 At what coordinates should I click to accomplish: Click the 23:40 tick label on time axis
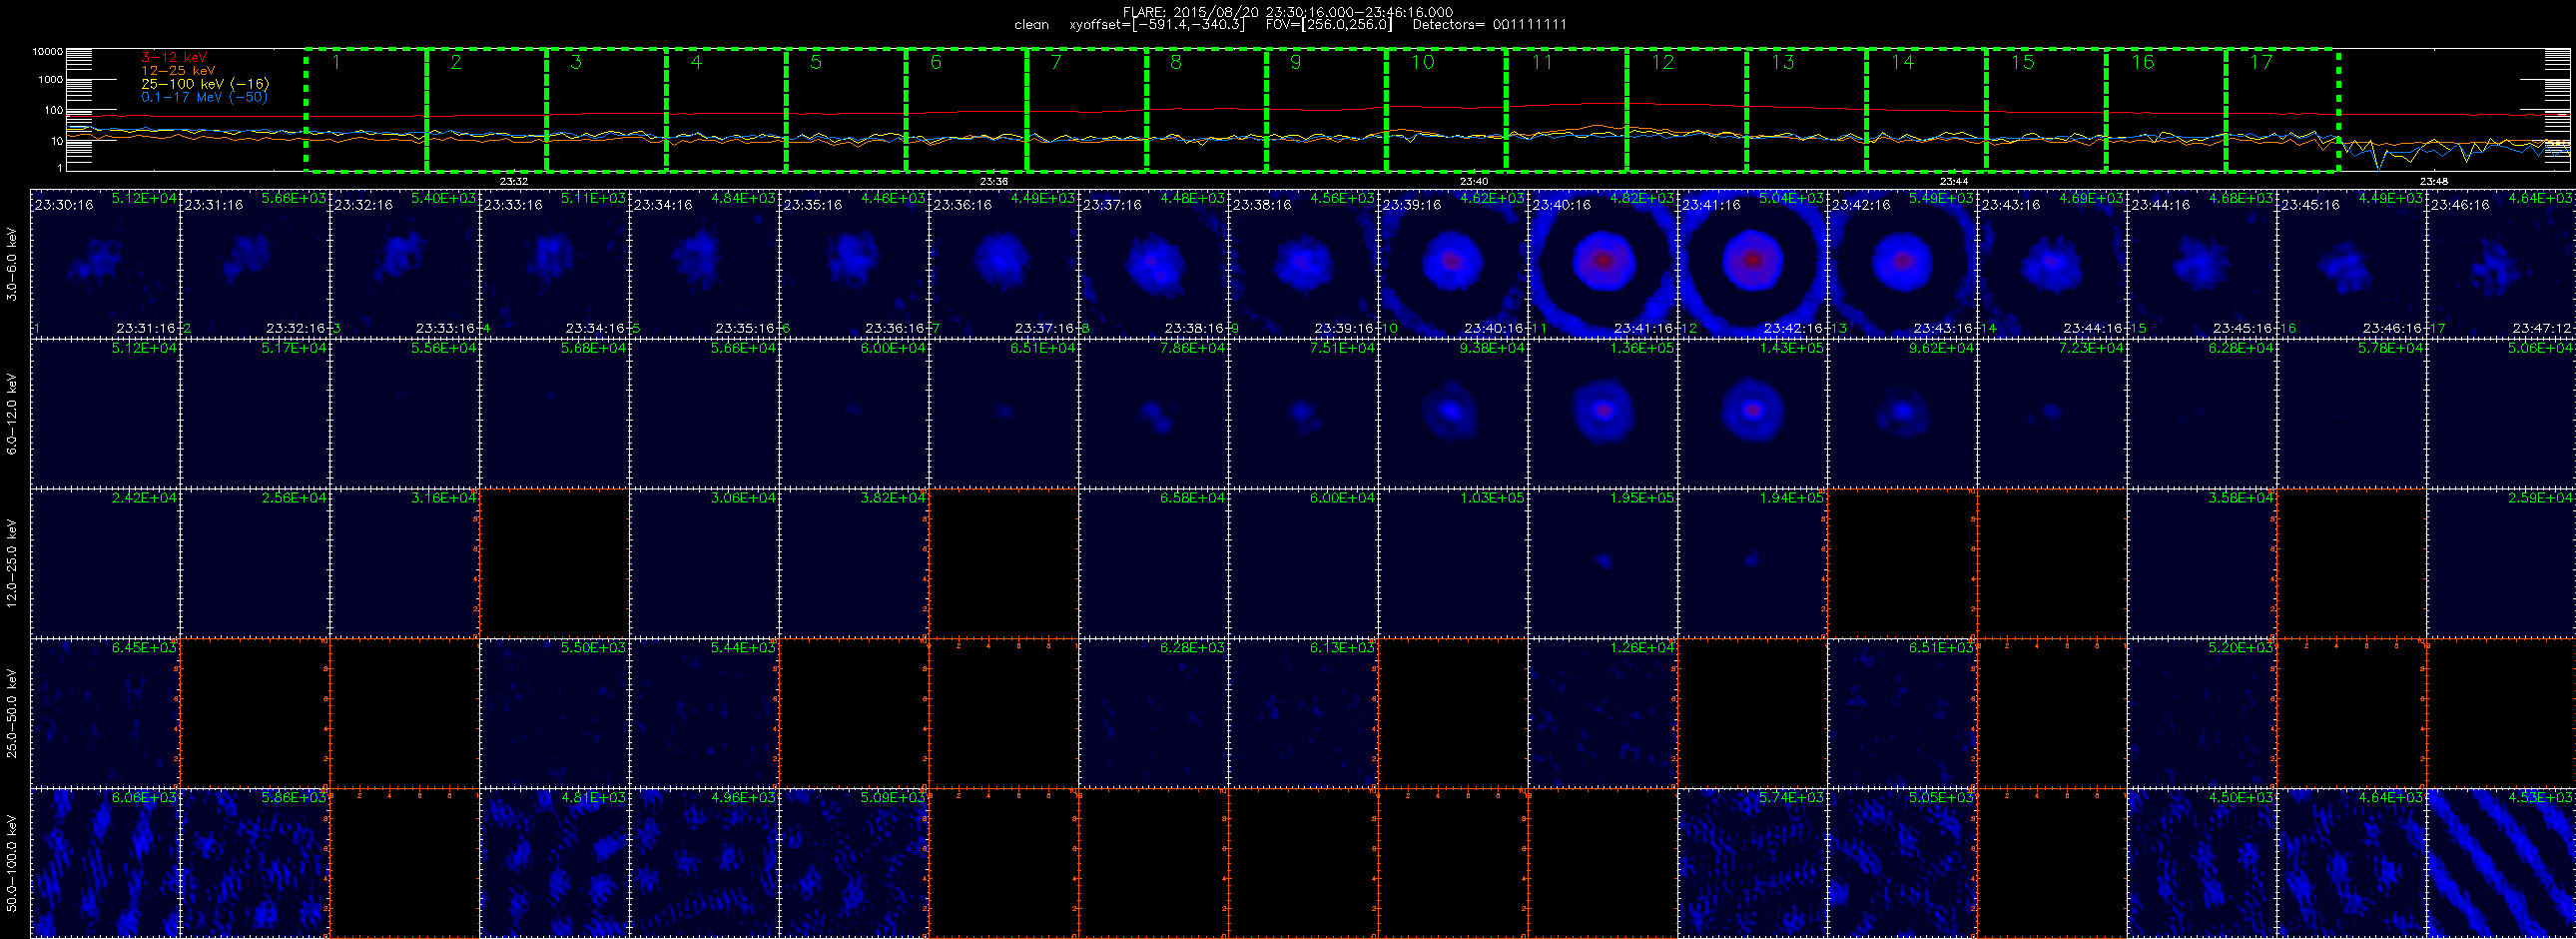click(1474, 181)
